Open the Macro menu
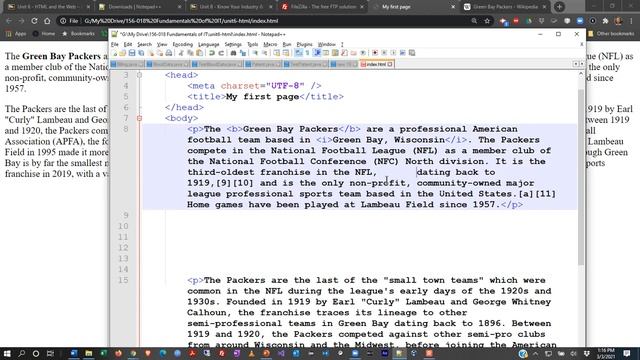 tap(270, 44)
